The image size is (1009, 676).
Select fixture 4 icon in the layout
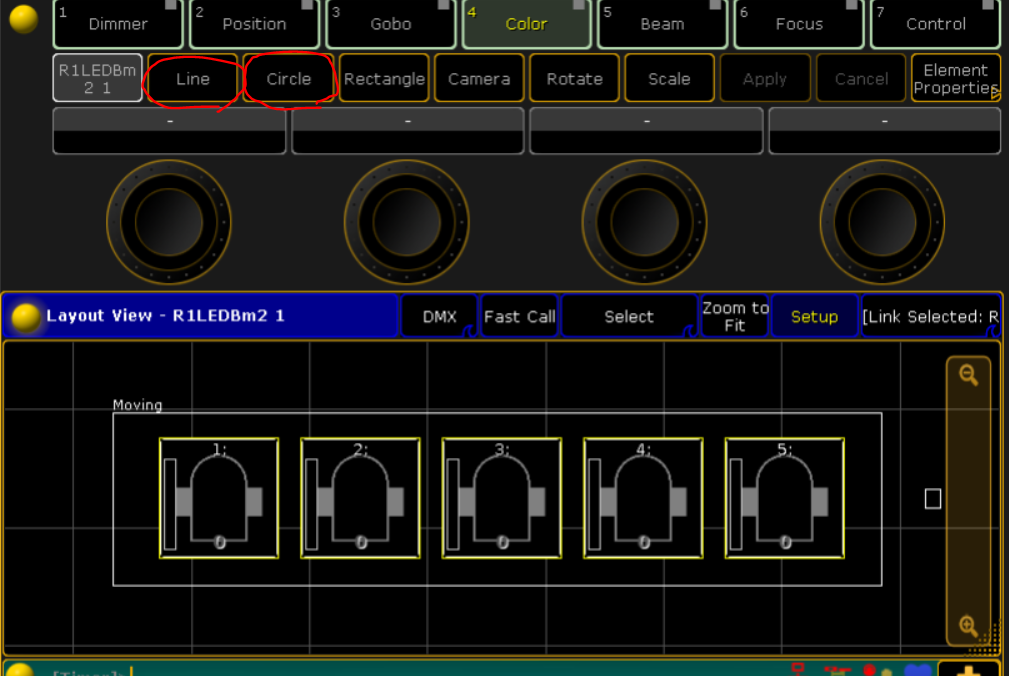coord(643,498)
